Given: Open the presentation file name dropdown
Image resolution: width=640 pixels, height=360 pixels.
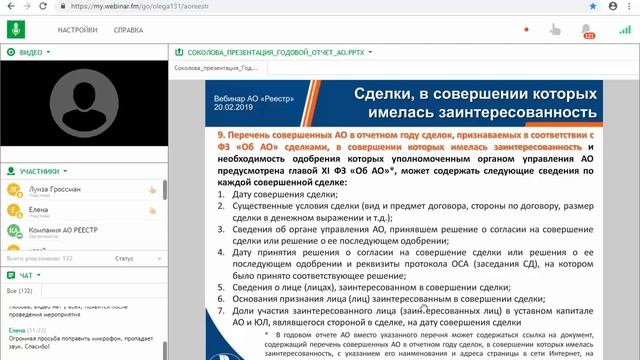Looking at the screenshot, I should [370, 52].
